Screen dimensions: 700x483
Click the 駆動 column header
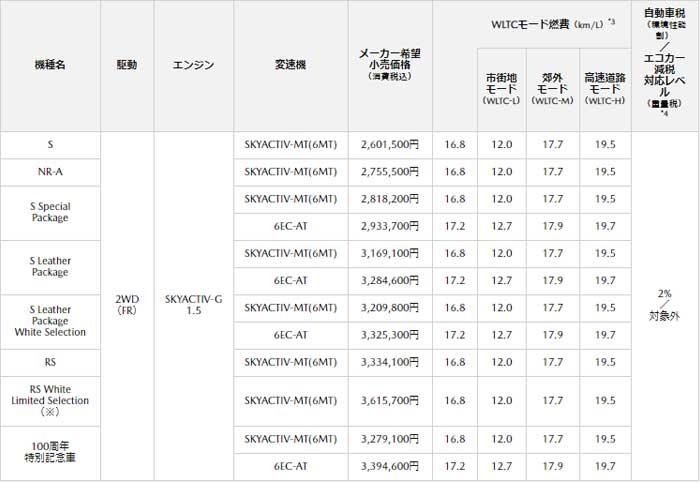click(127, 65)
